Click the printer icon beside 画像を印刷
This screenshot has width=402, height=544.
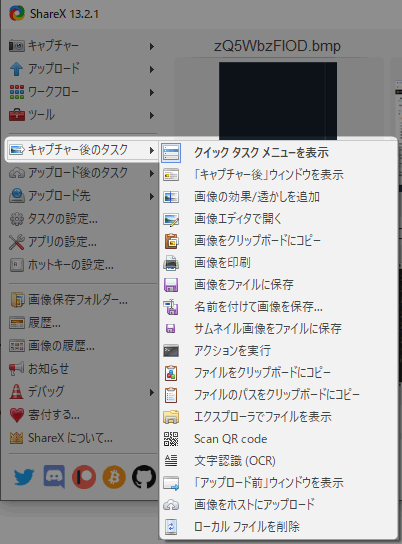pyautogui.click(x=171, y=263)
